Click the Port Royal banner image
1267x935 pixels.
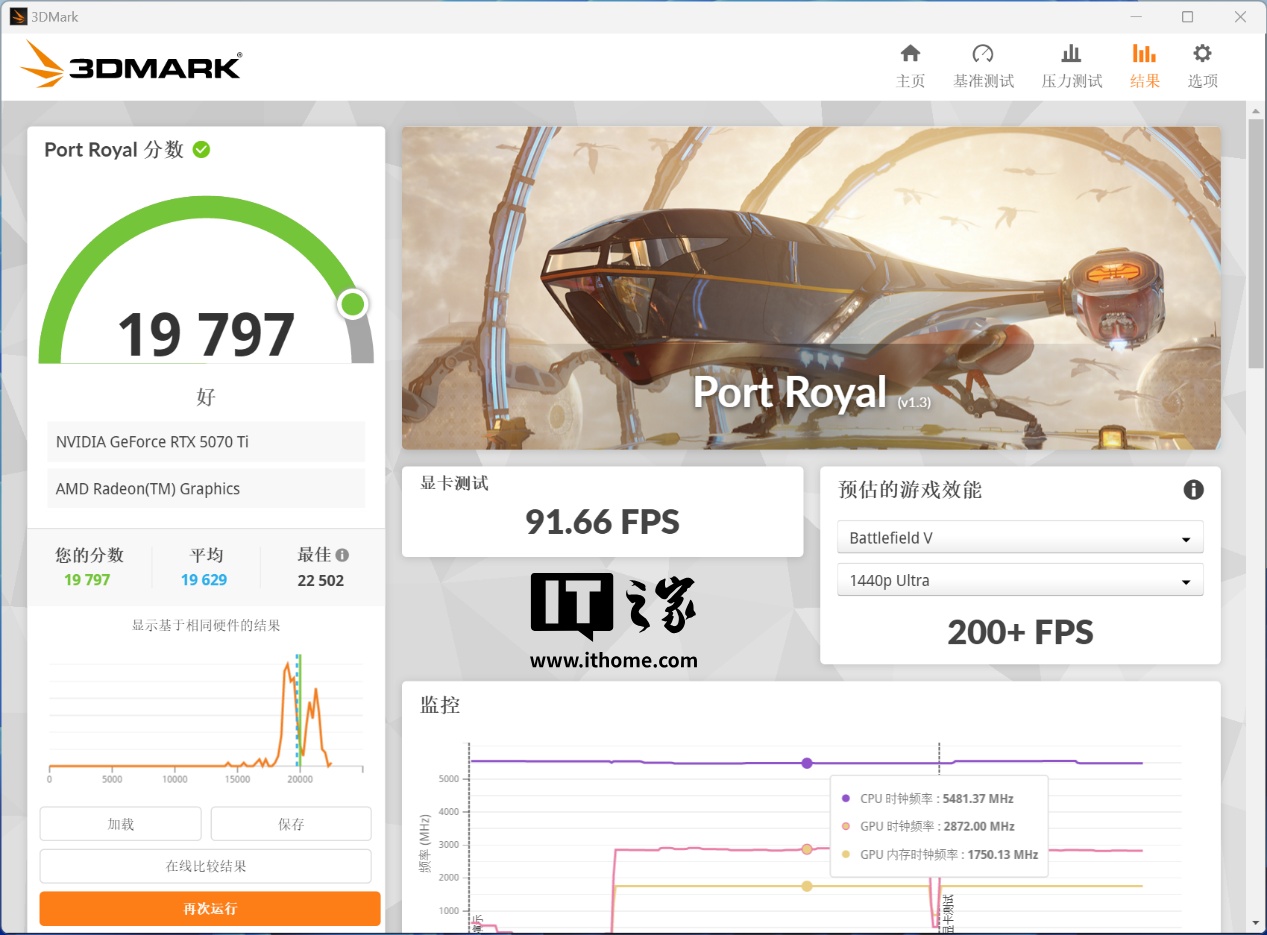[810, 288]
